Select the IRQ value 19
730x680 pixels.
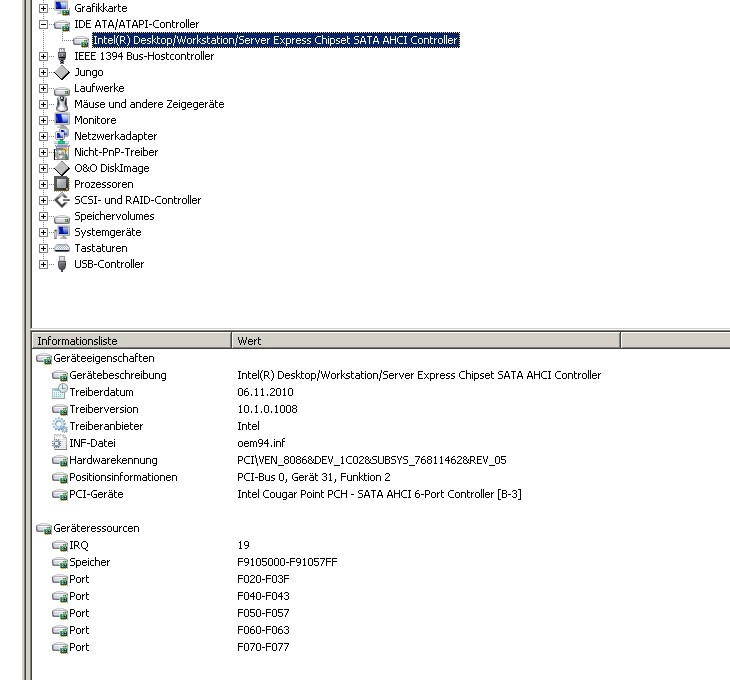pos(243,545)
